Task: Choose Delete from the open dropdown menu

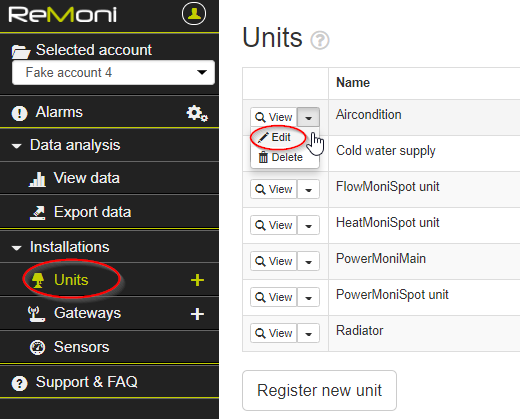Action: pos(281,157)
